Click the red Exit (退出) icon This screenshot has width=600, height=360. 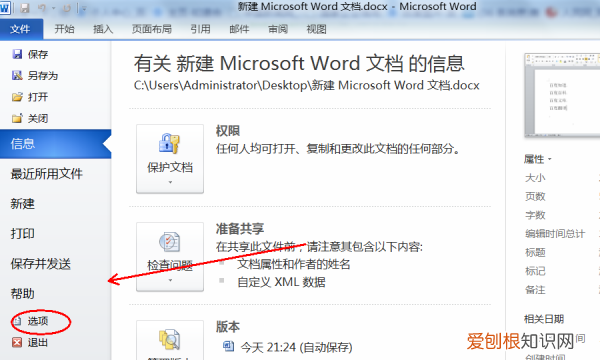click(x=17, y=342)
